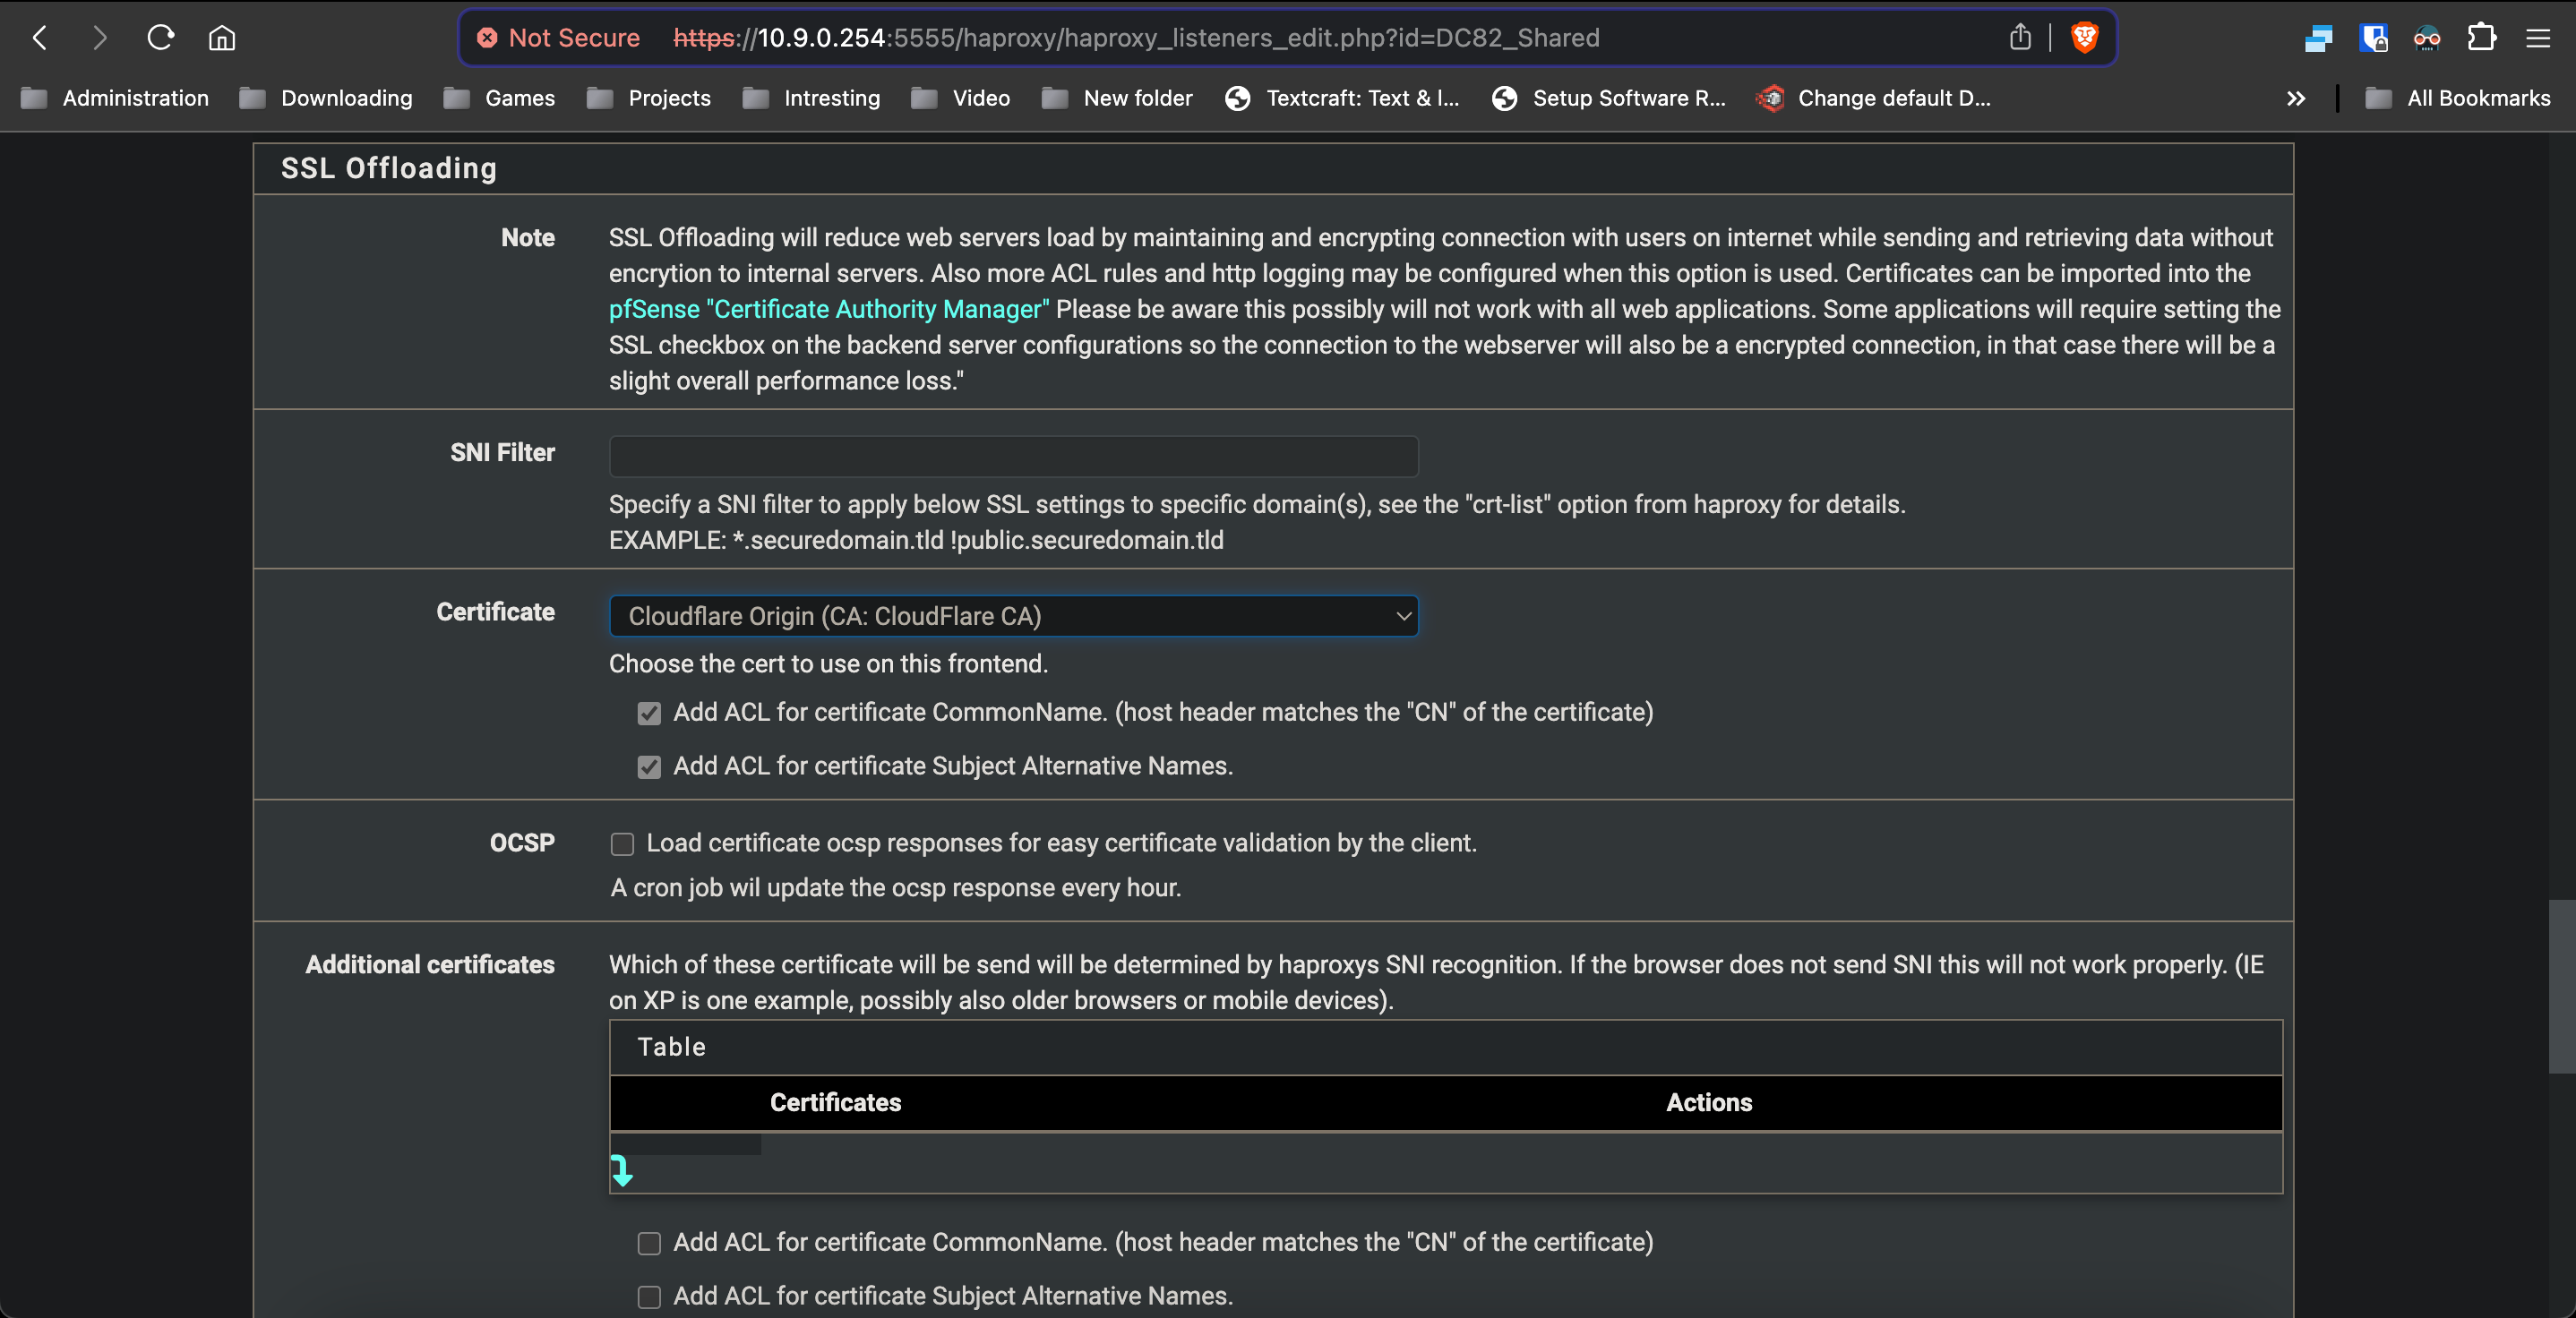Screen dimensions: 2576x1318
Task: Open the Games bookmarks folder
Action: [499, 98]
